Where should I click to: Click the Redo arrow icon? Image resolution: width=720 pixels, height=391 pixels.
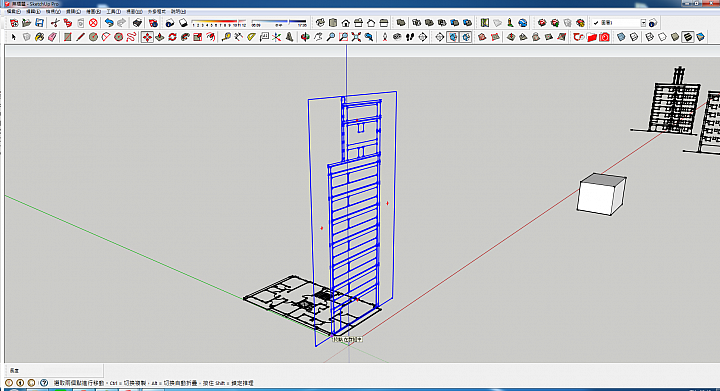[122, 22]
